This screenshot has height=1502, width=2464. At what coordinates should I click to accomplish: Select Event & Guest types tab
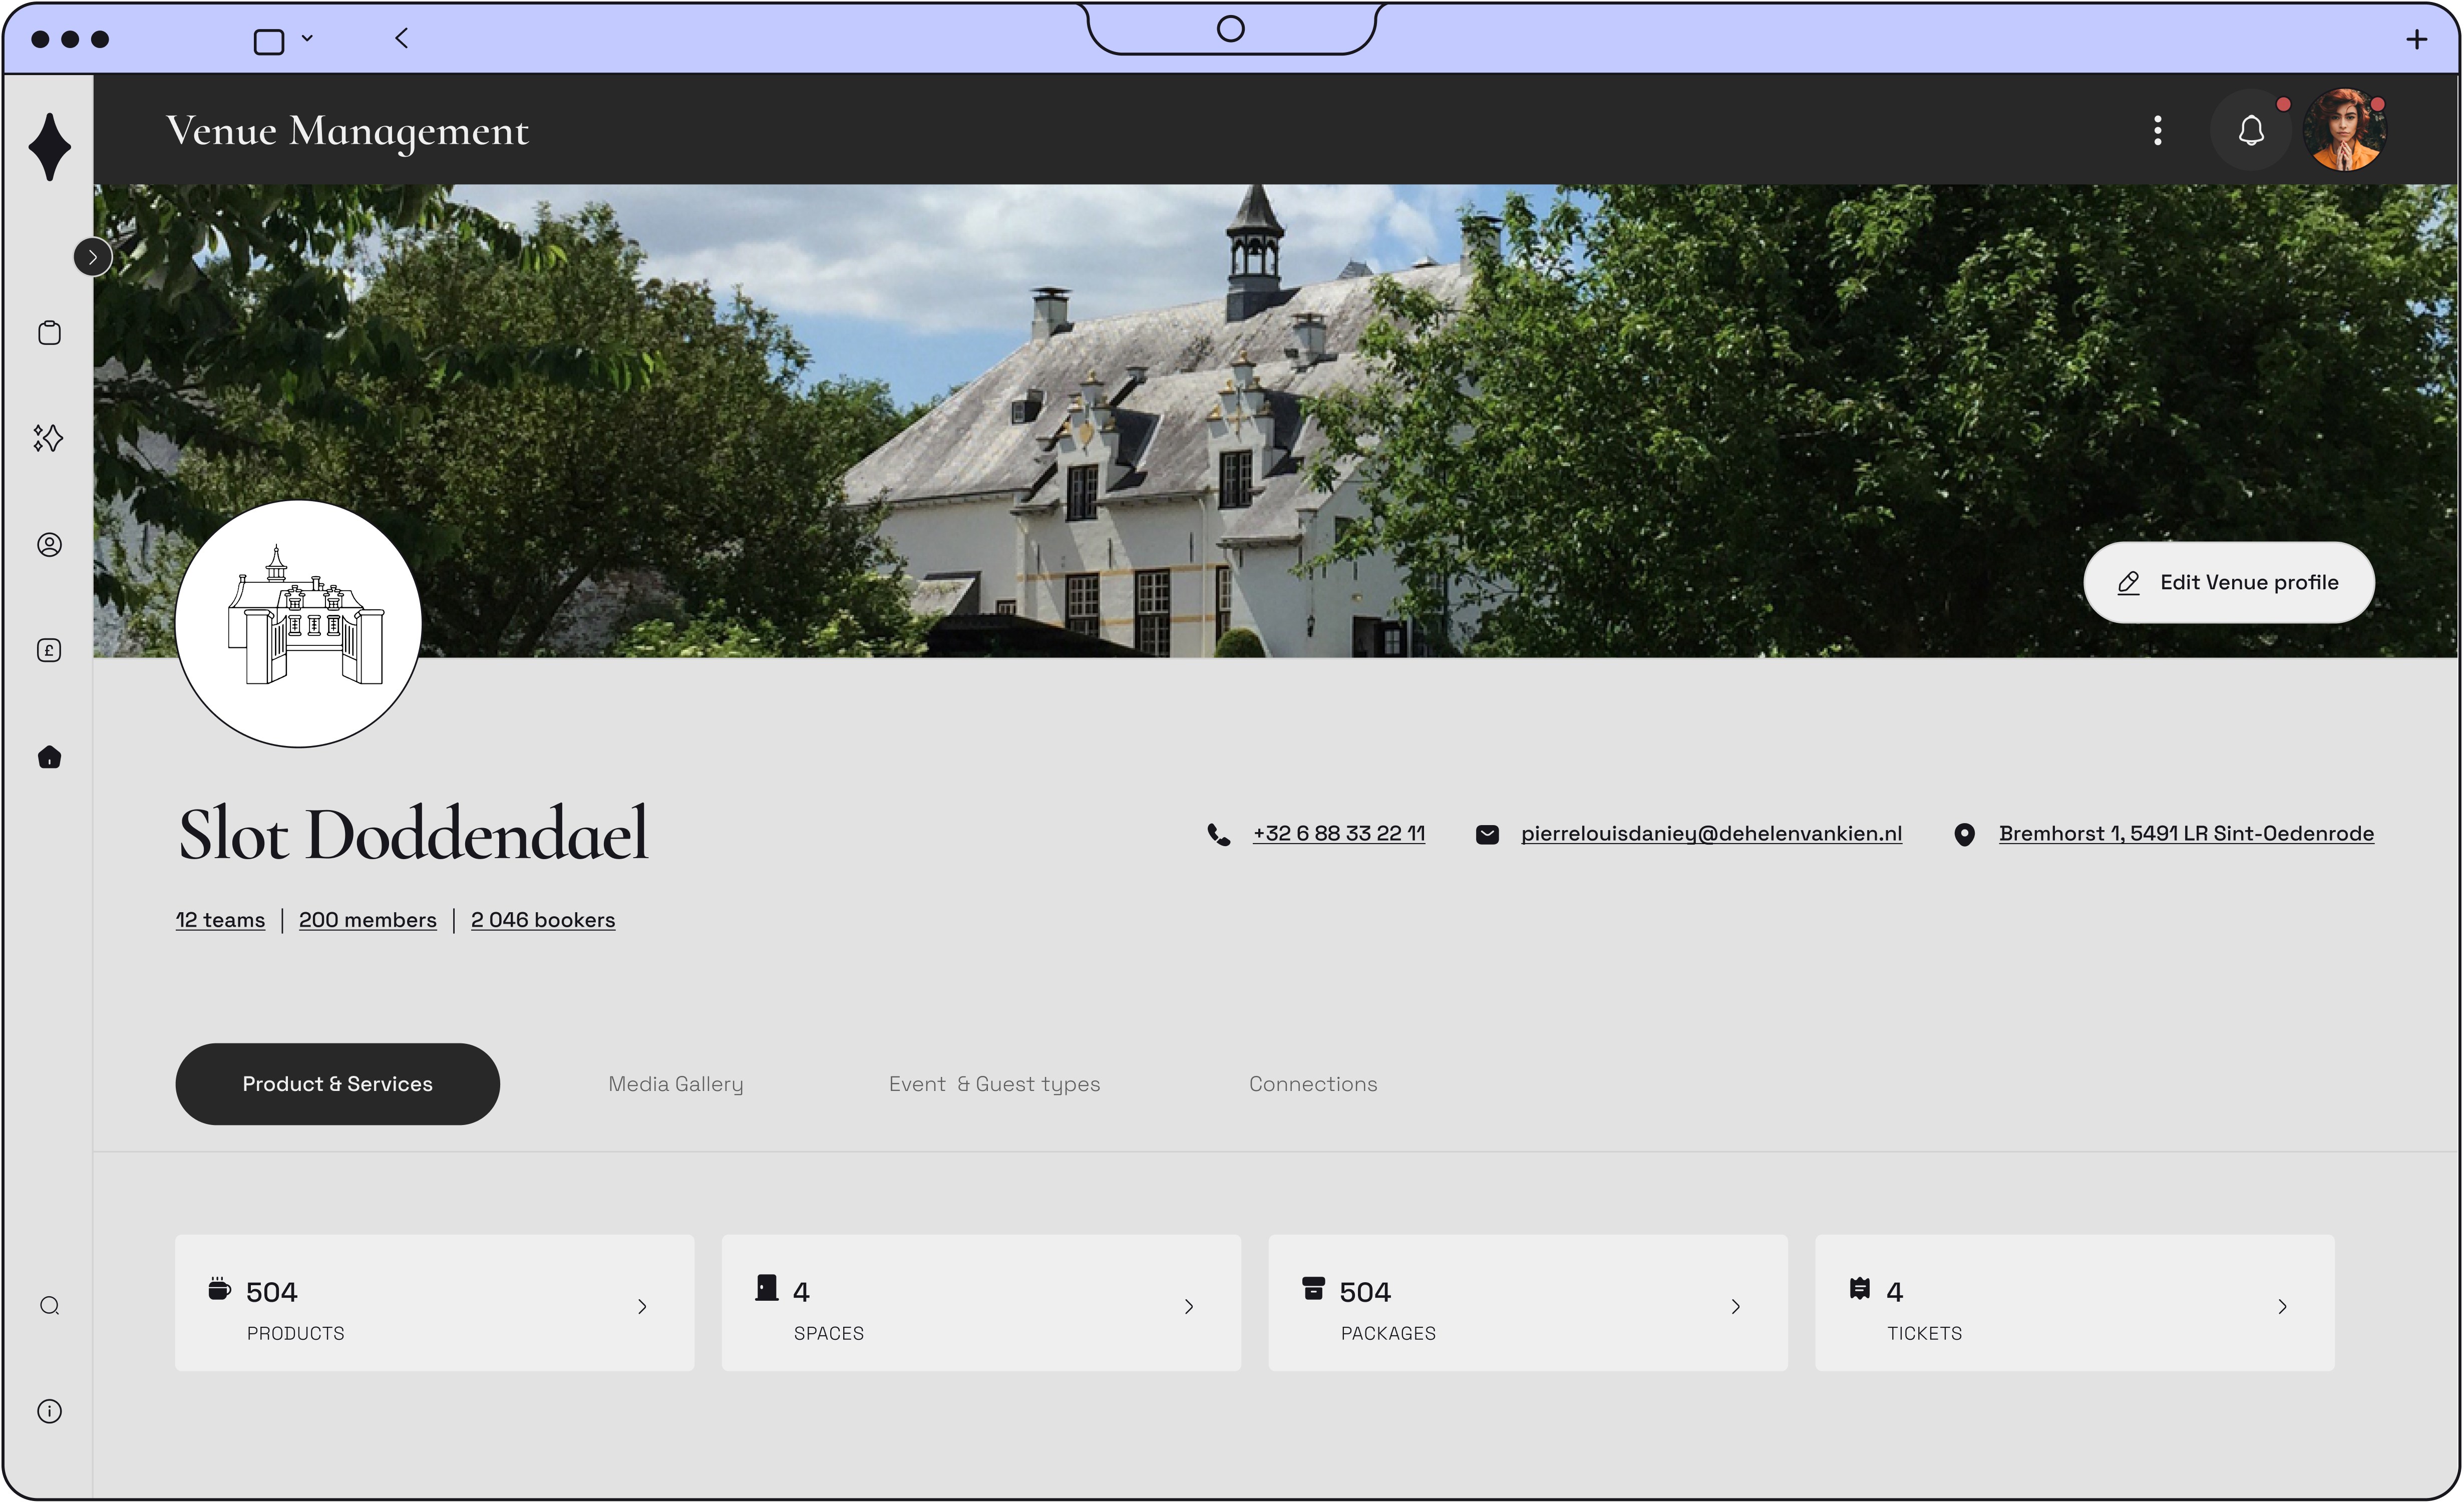point(994,1084)
